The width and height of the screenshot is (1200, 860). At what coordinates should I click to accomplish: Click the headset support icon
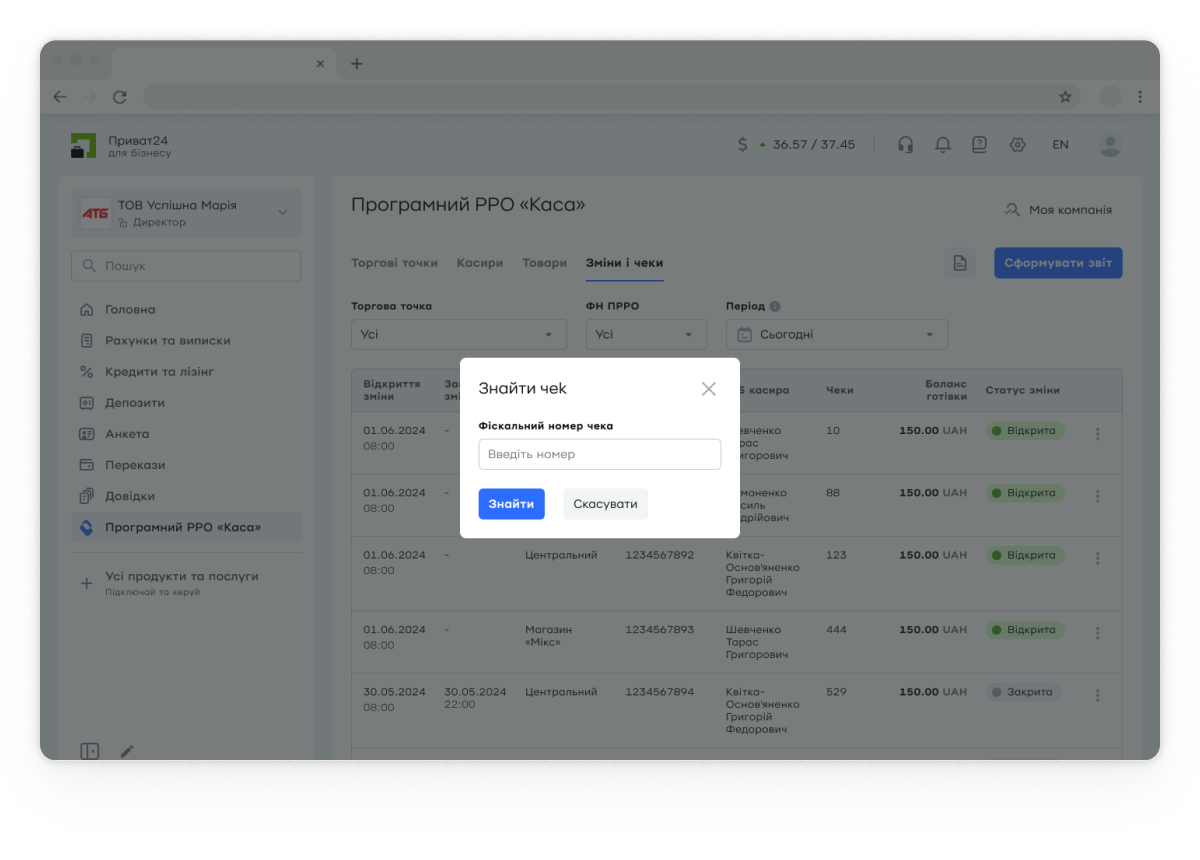[905, 145]
